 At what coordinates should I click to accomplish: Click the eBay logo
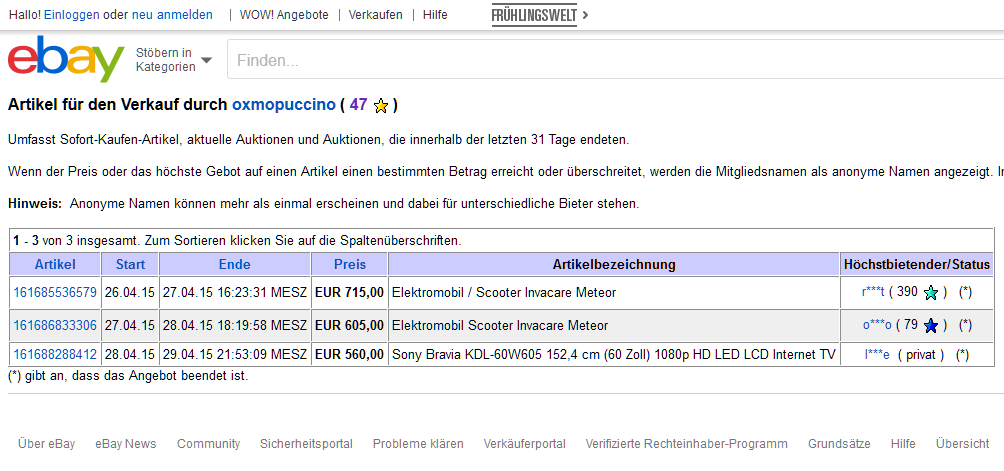tap(65, 59)
